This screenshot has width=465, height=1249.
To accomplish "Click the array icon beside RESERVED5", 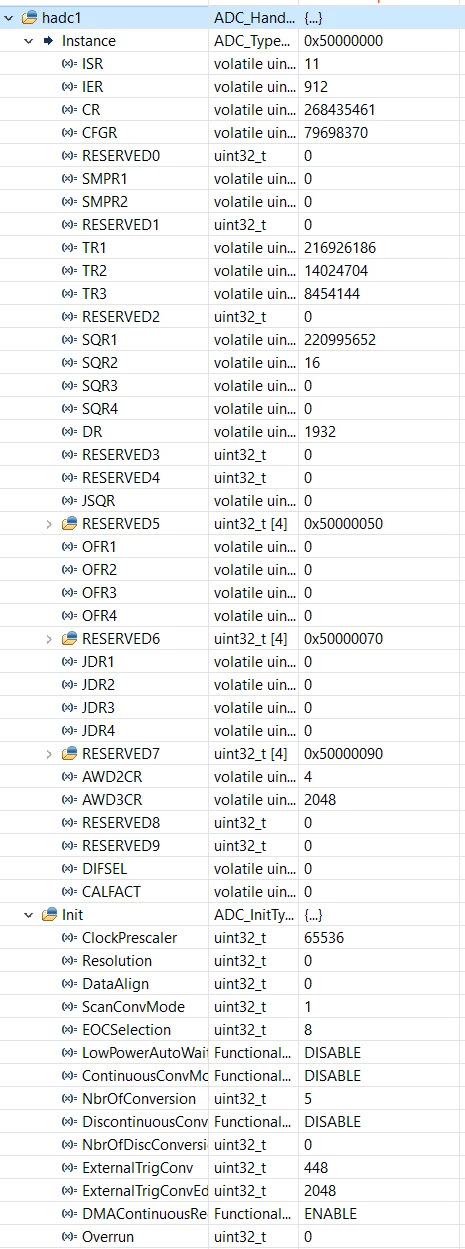I will pos(69,524).
